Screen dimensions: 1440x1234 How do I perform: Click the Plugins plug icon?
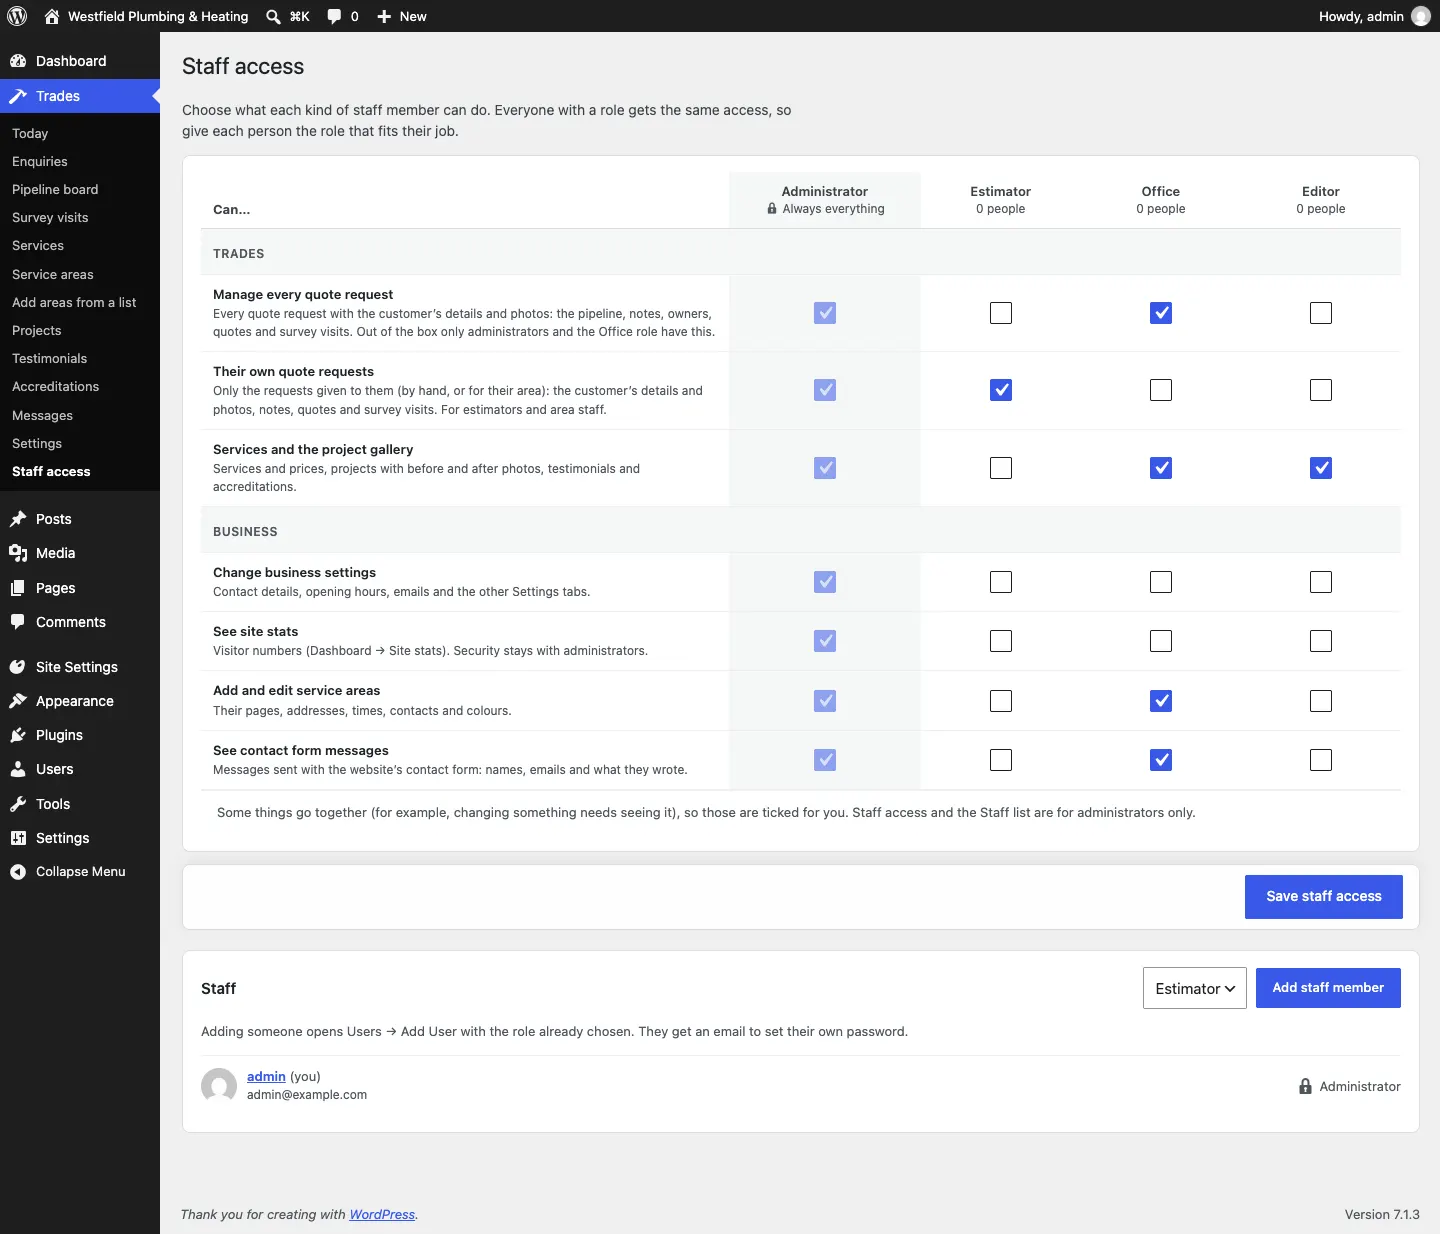click(x=18, y=735)
